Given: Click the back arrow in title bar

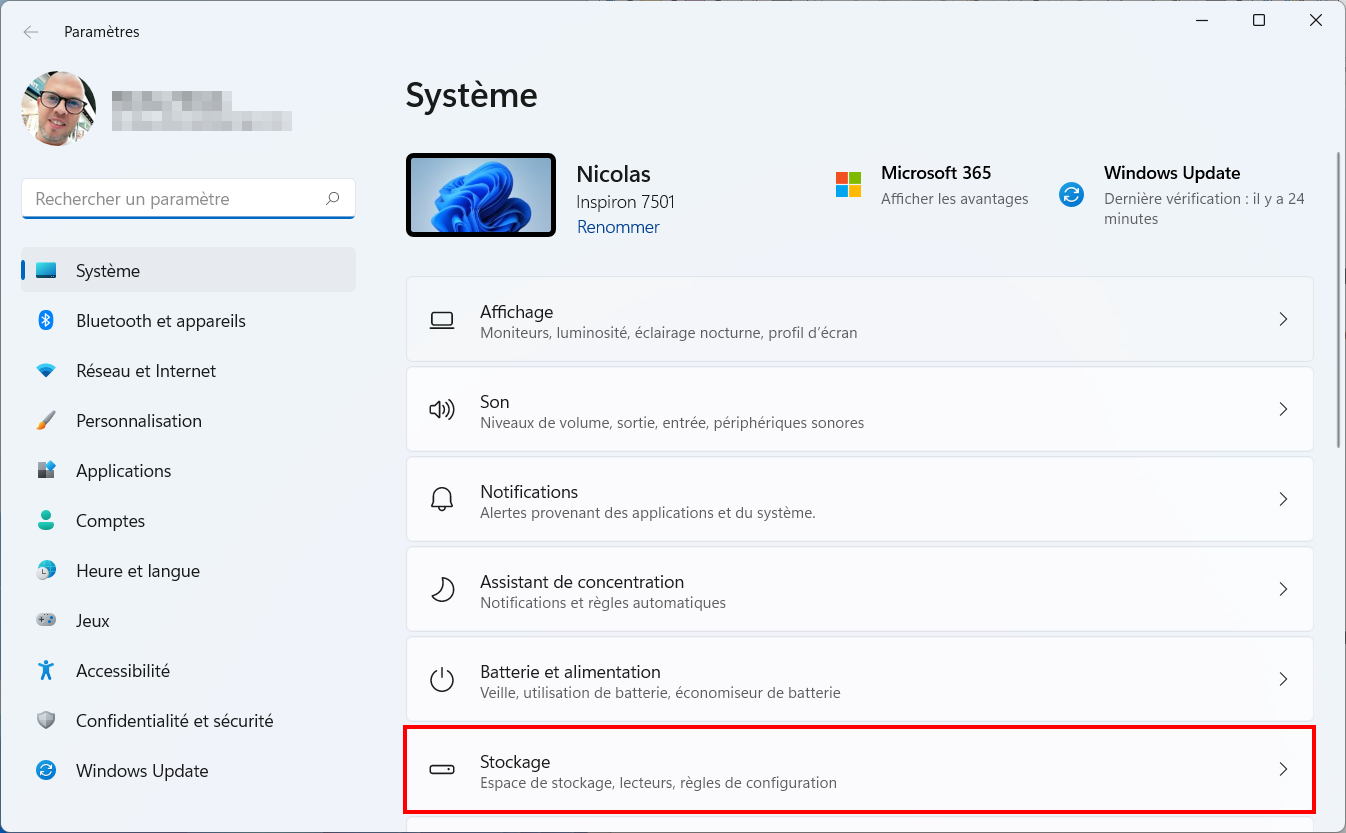Looking at the screenshot, I should 31,32.
